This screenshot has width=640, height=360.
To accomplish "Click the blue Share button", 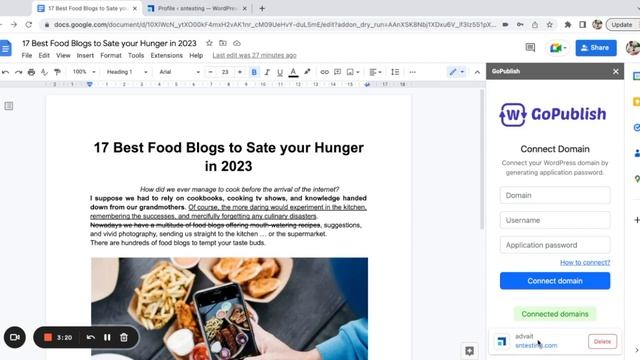I will click(596, 48).
